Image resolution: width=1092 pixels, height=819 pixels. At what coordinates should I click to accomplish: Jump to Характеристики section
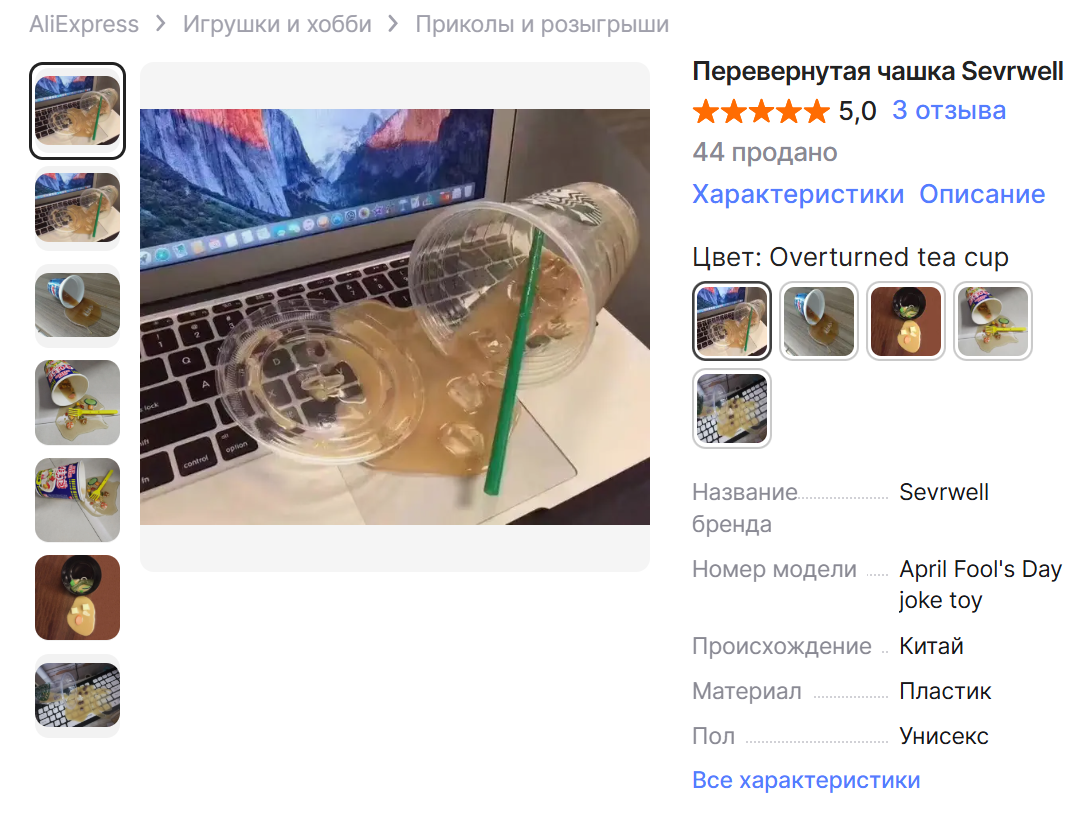coord(798,194)
